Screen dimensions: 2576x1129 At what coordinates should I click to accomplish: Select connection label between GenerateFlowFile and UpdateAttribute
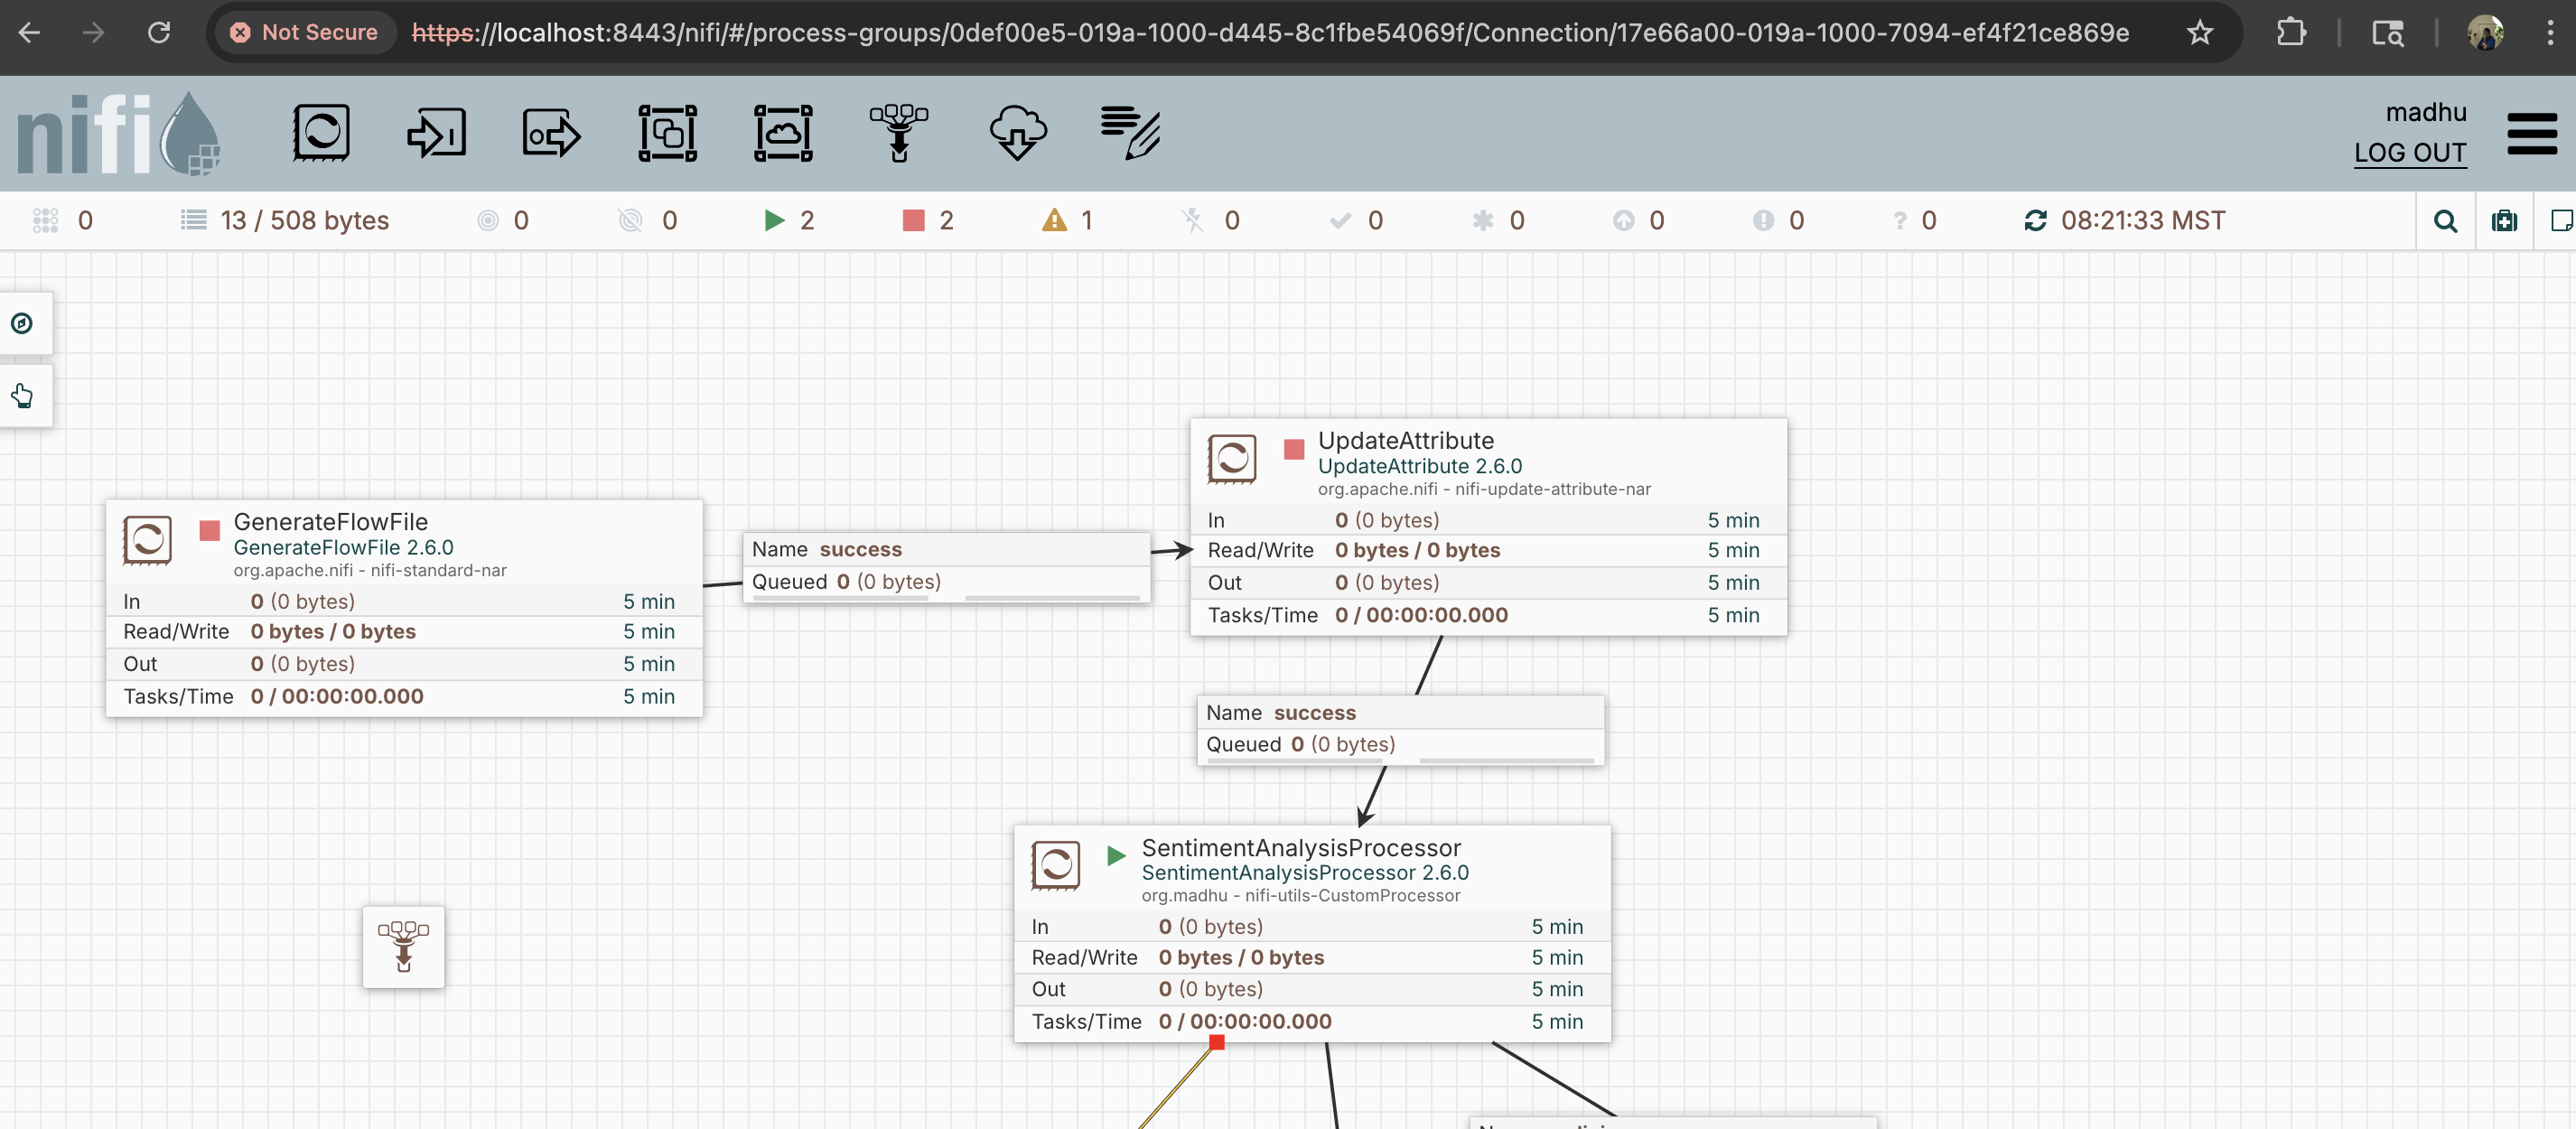tap(947, 566)
